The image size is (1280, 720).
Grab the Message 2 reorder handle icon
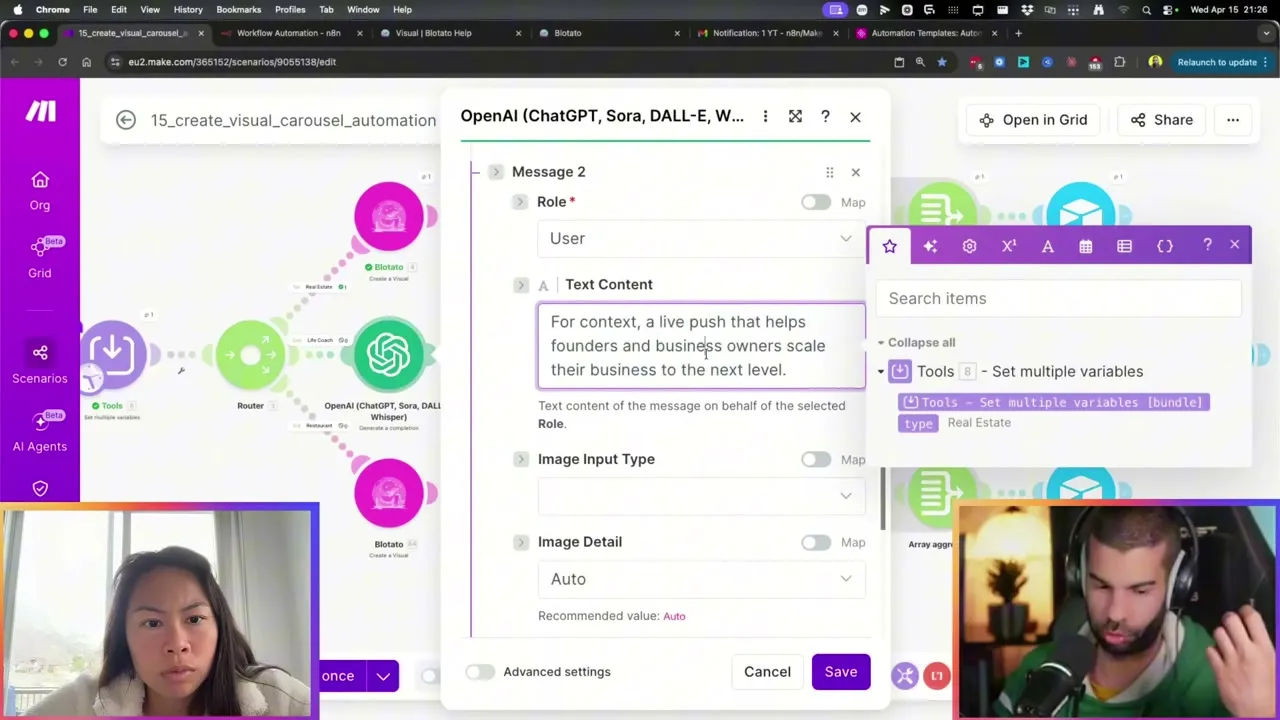(x=829, y=172)
